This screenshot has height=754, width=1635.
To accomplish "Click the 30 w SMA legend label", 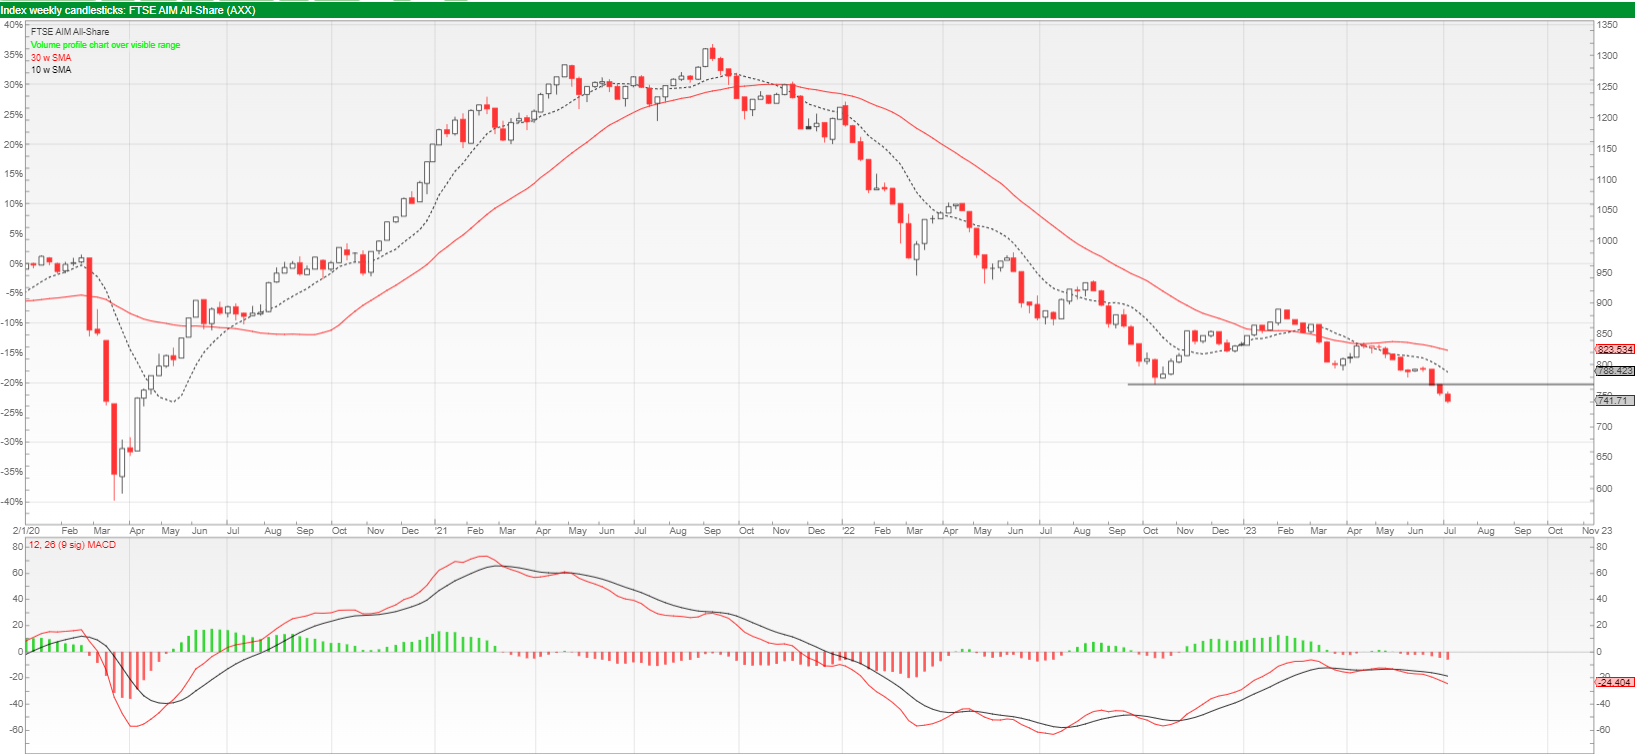I will point(51,58).
